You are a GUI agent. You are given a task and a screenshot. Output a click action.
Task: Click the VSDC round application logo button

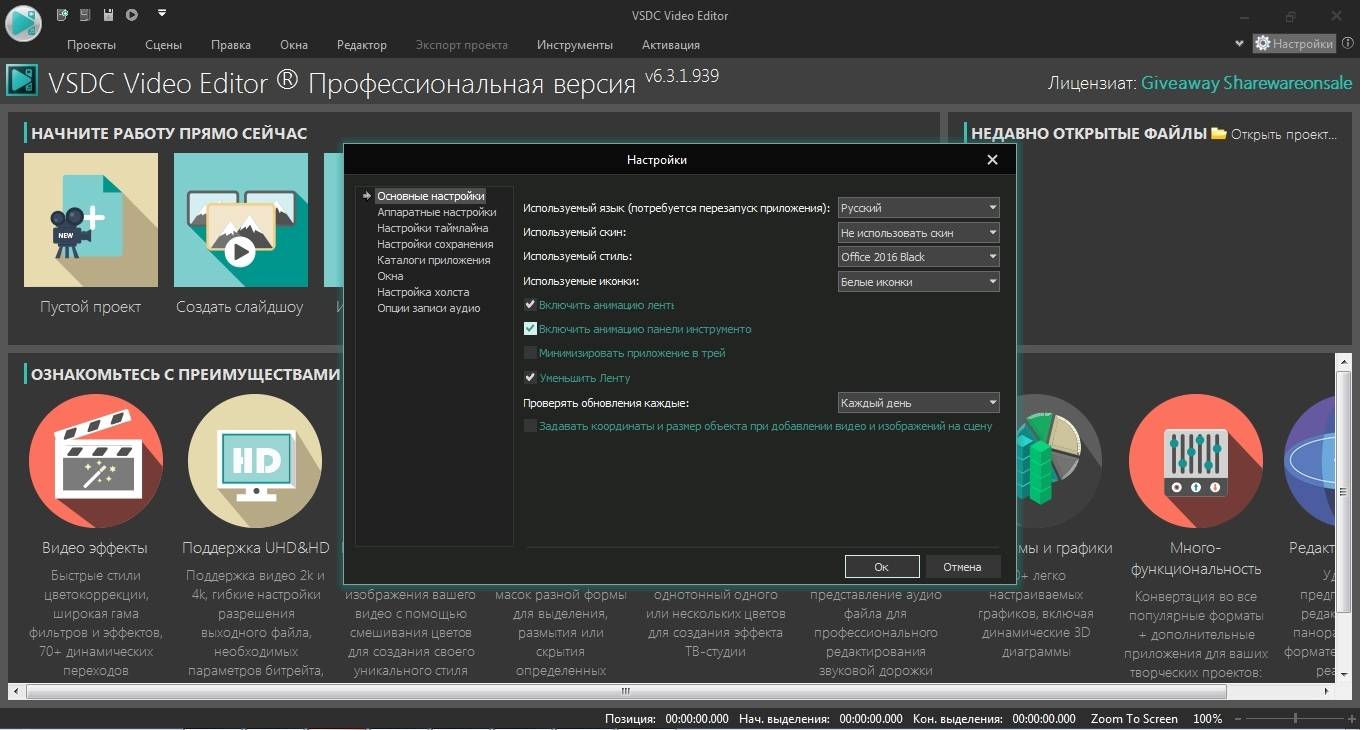[x=22, y=22]
